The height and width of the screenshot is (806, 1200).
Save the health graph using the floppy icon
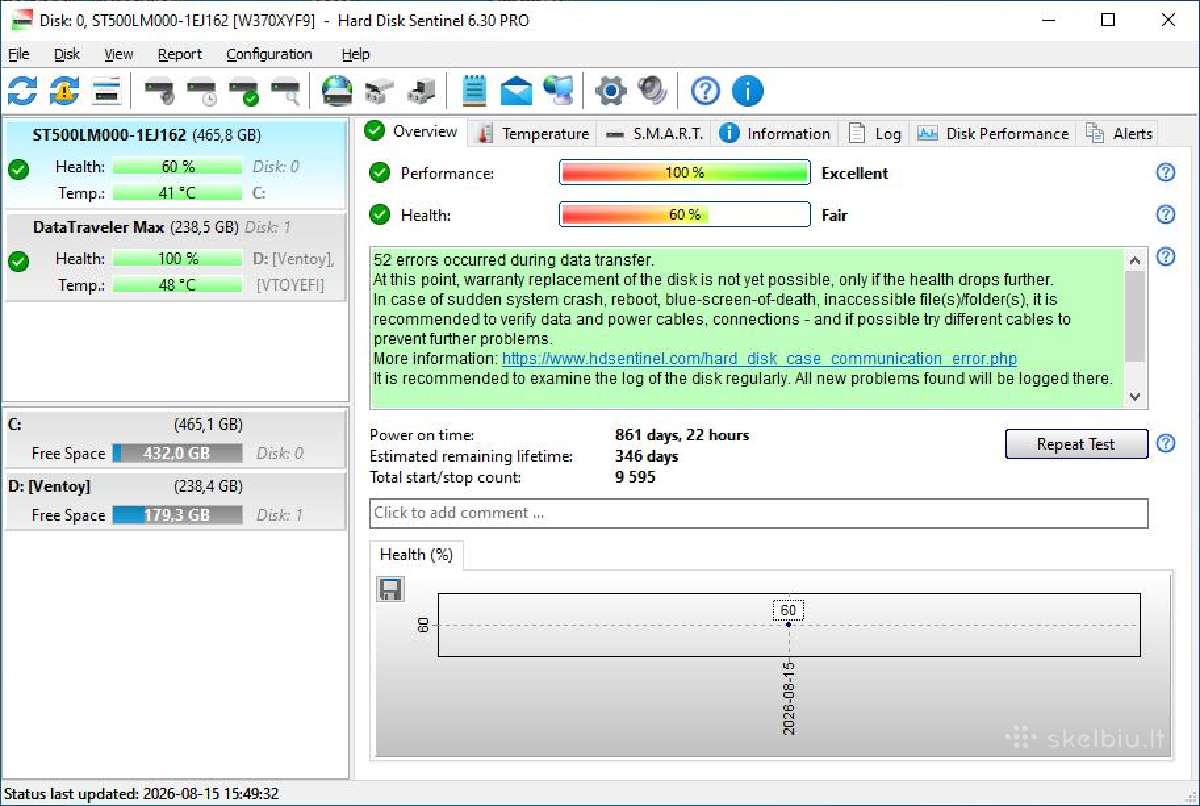point(390,589)
